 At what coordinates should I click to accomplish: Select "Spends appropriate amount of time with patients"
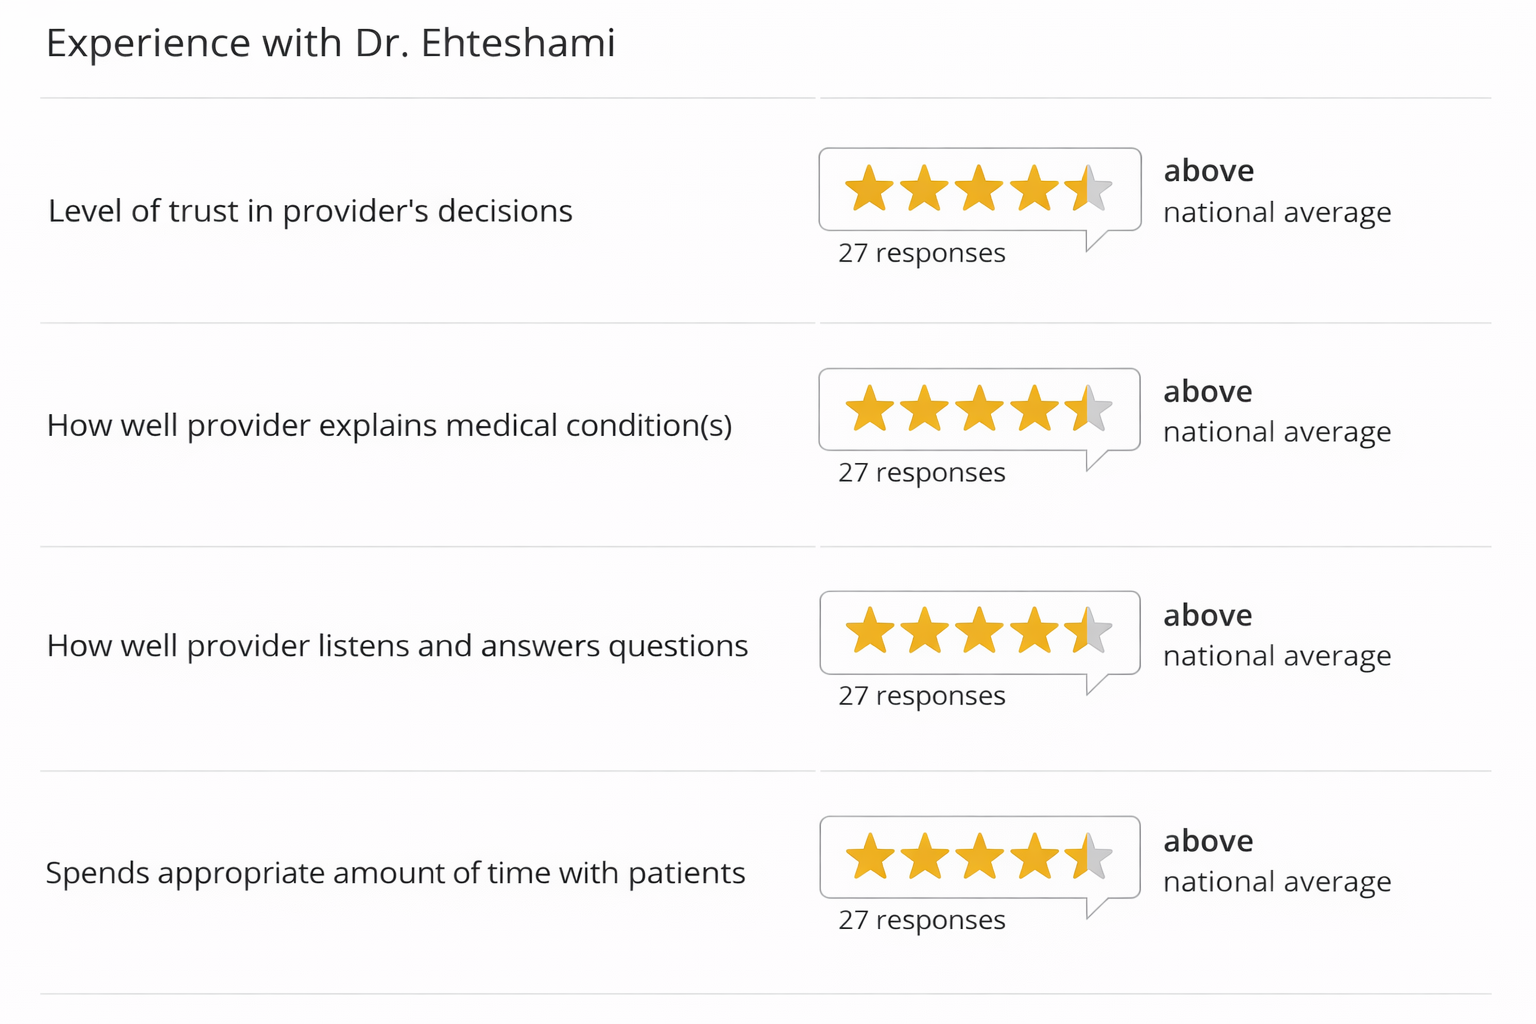[395, 873]
